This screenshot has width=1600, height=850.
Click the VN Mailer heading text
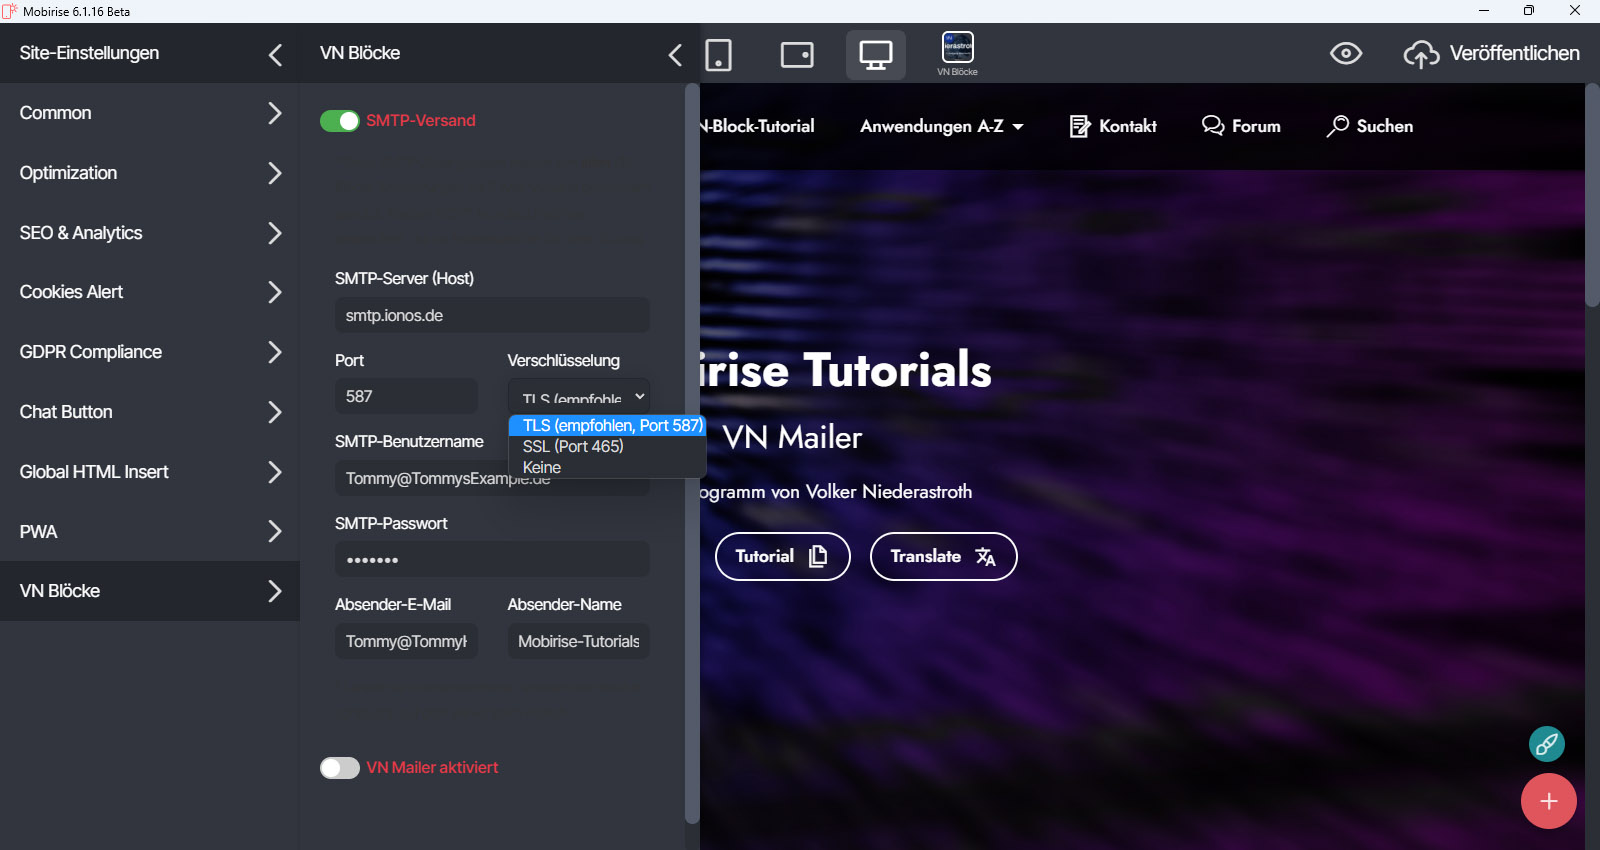tap(792, 437)
